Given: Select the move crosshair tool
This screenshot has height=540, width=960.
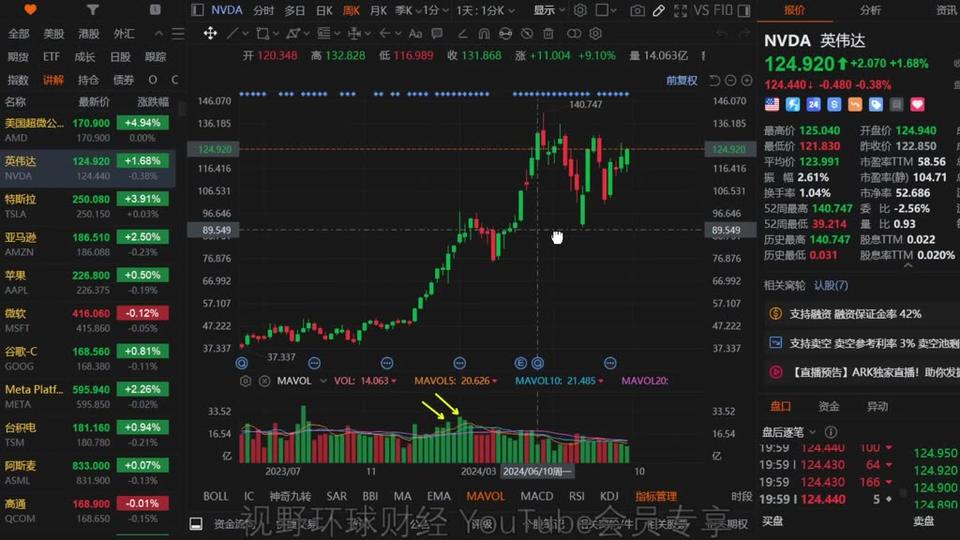Looking at the screenshot, I should click(210, 33).
